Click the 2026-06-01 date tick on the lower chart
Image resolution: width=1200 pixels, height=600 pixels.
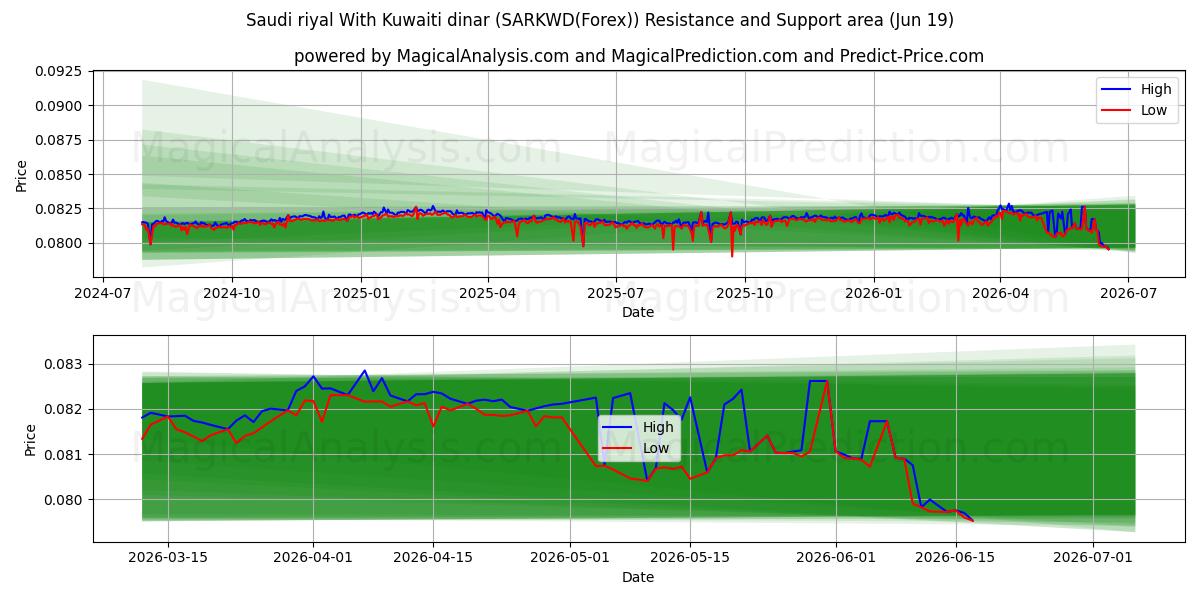point(836,558)
